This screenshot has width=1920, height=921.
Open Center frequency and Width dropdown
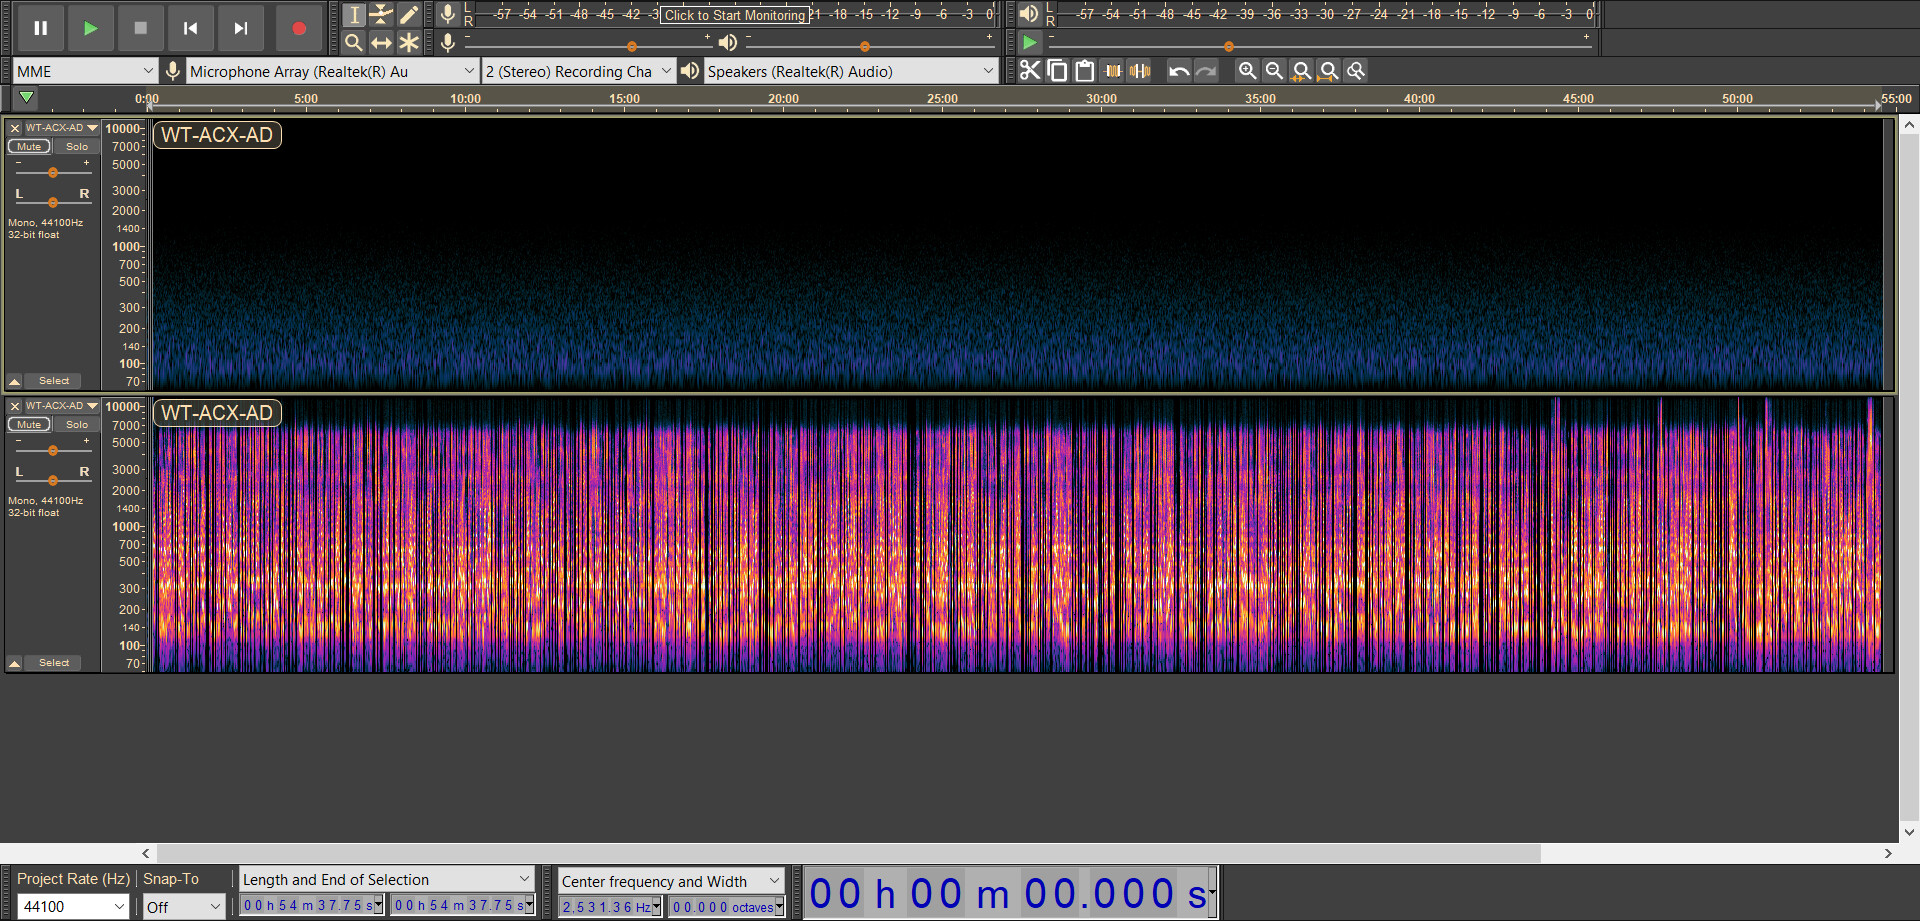[x=670, y=881]
